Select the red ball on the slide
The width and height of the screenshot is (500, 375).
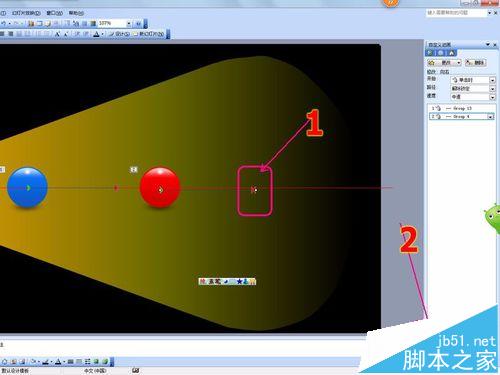pos(160,187)
